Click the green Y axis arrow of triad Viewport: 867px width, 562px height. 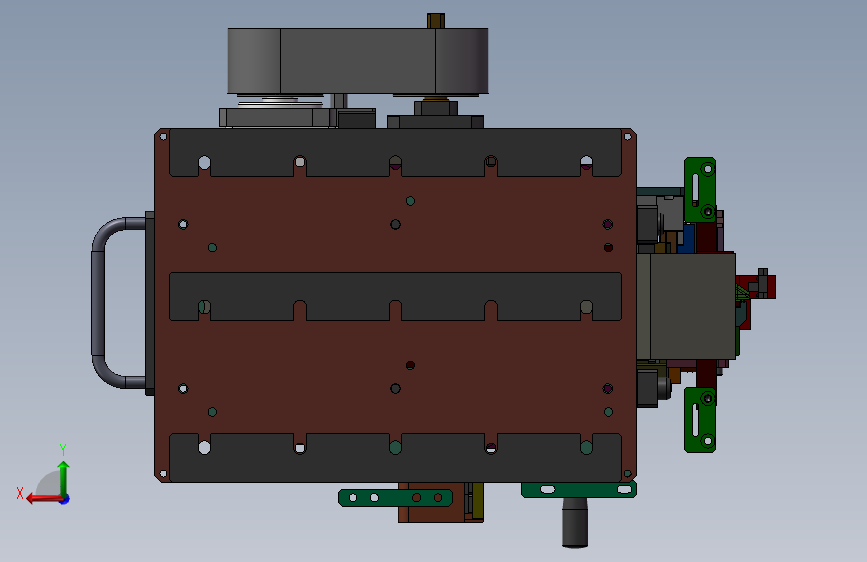click(64, 478)
